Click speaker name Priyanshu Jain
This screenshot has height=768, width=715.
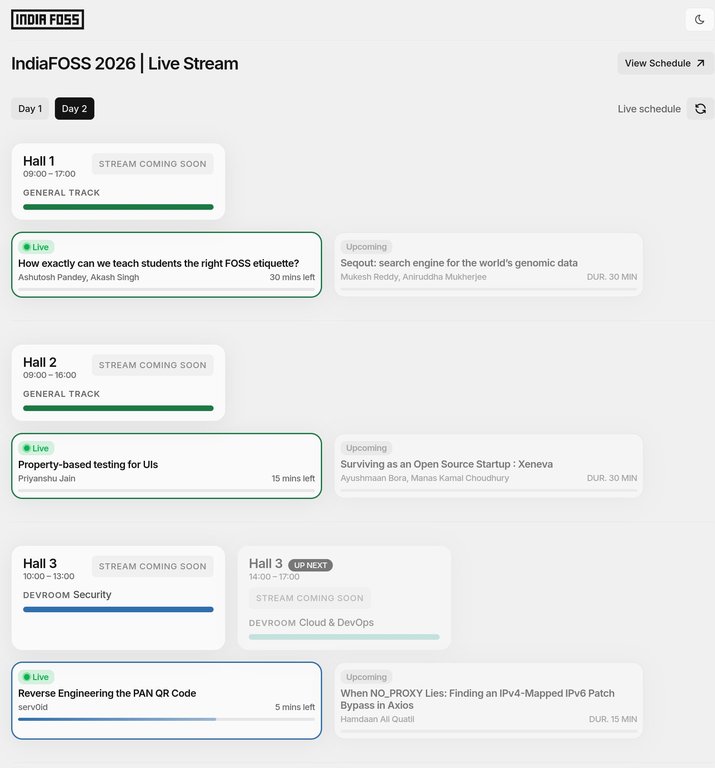[47, 479]
